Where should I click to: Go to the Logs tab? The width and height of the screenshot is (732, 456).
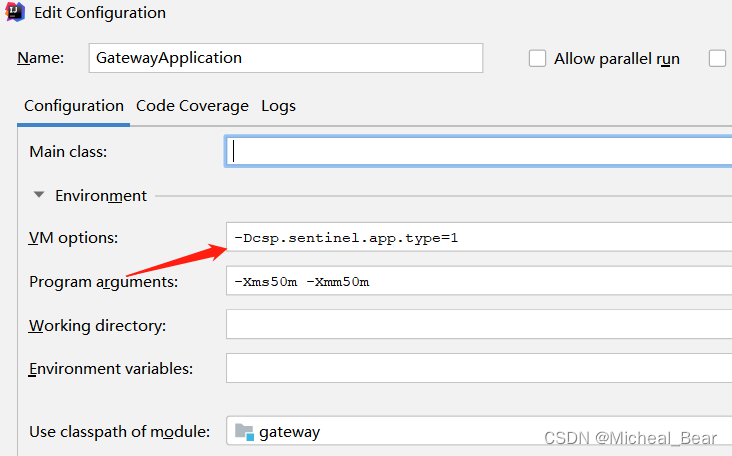278,106
